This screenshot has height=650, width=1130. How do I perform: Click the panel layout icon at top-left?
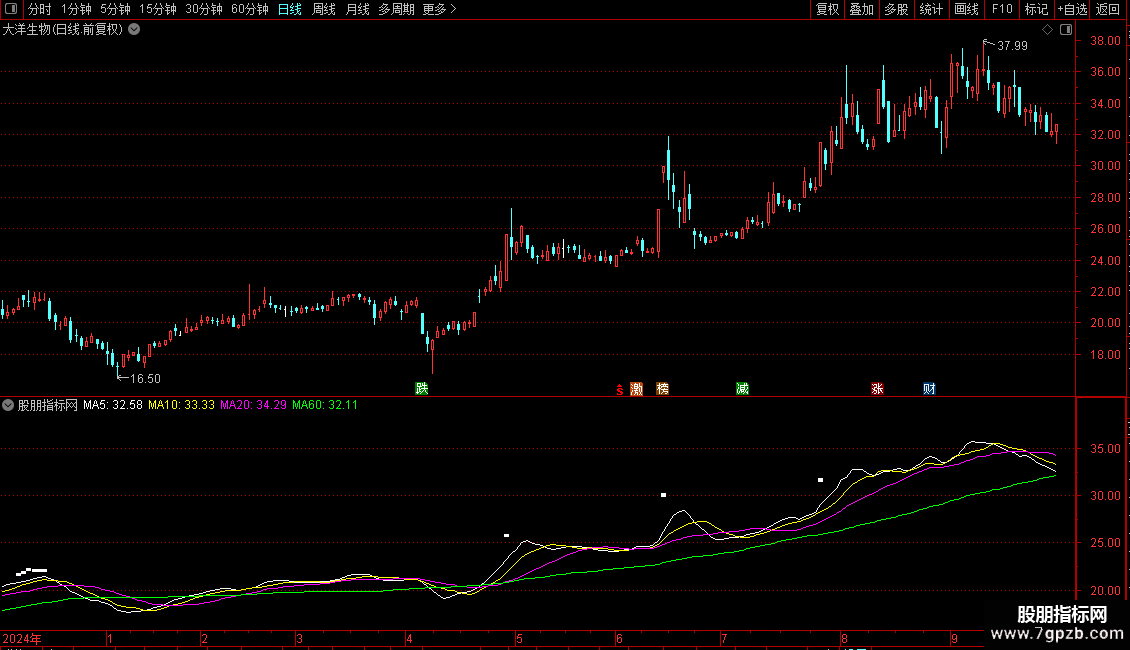click(11, 9)
